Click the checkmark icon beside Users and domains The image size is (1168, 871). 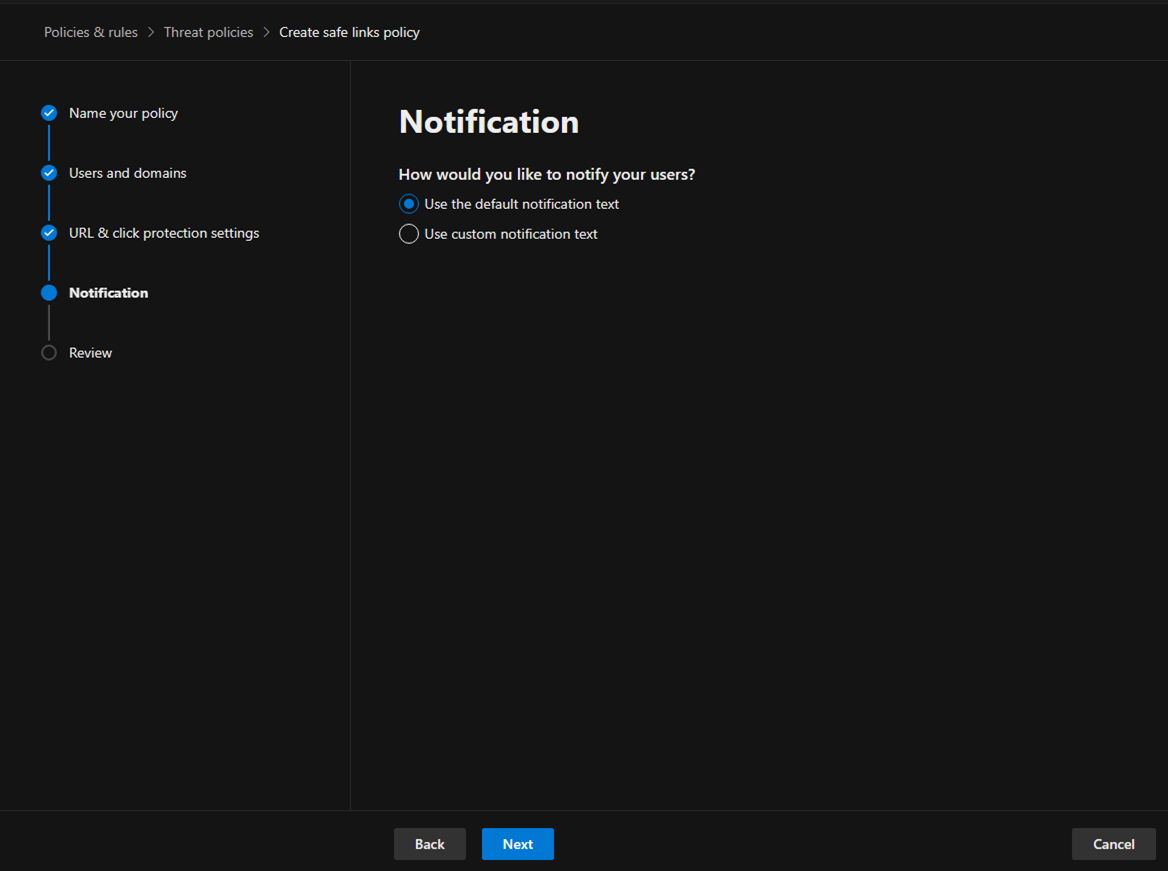pos(49,173)
